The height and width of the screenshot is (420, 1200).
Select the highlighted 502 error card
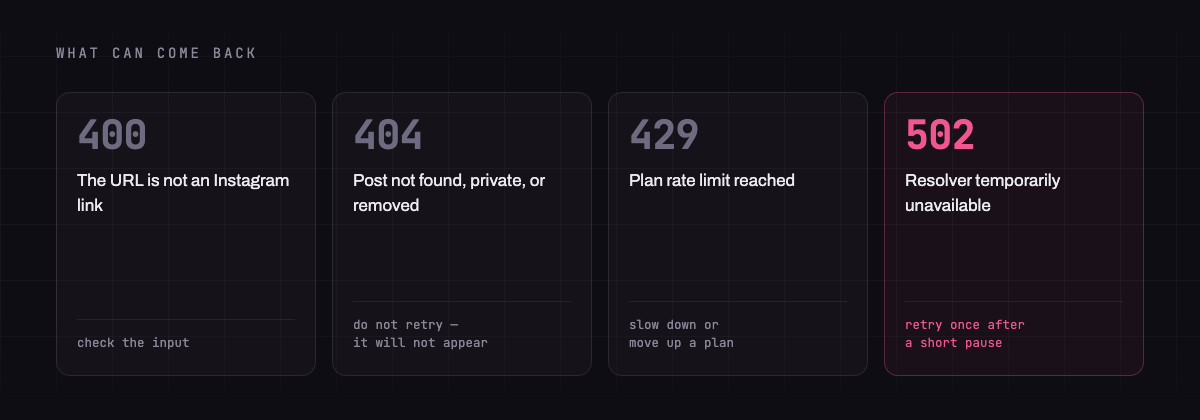(1014, 234)
